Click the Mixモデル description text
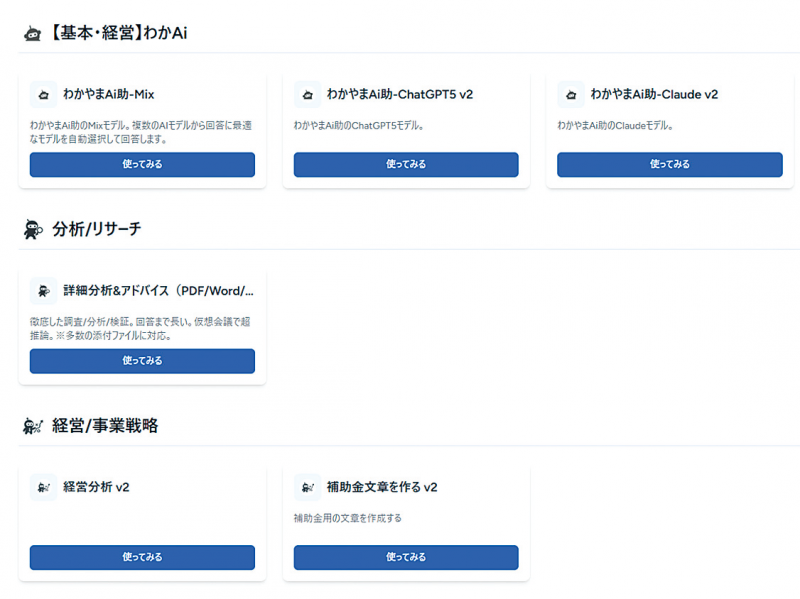 click(x=141, y=132)
